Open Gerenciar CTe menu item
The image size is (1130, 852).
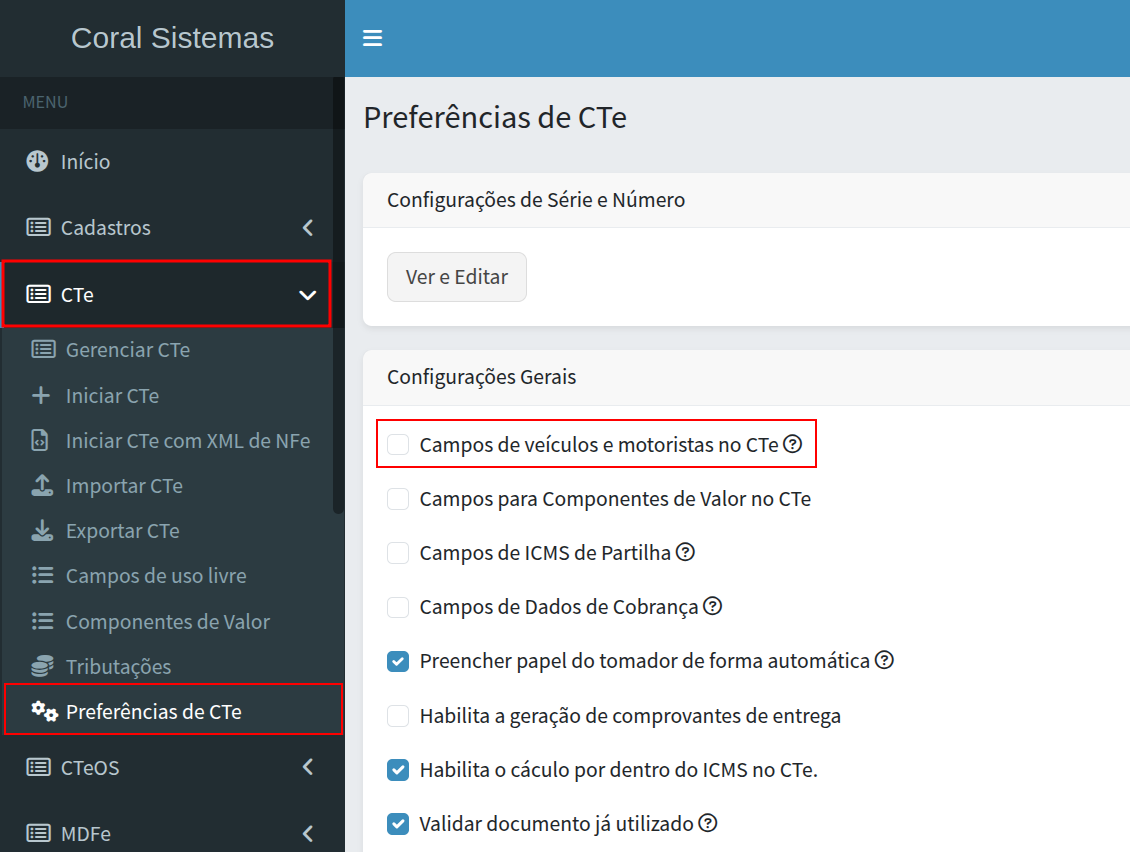pyautogui.click(x=127, y=350)
